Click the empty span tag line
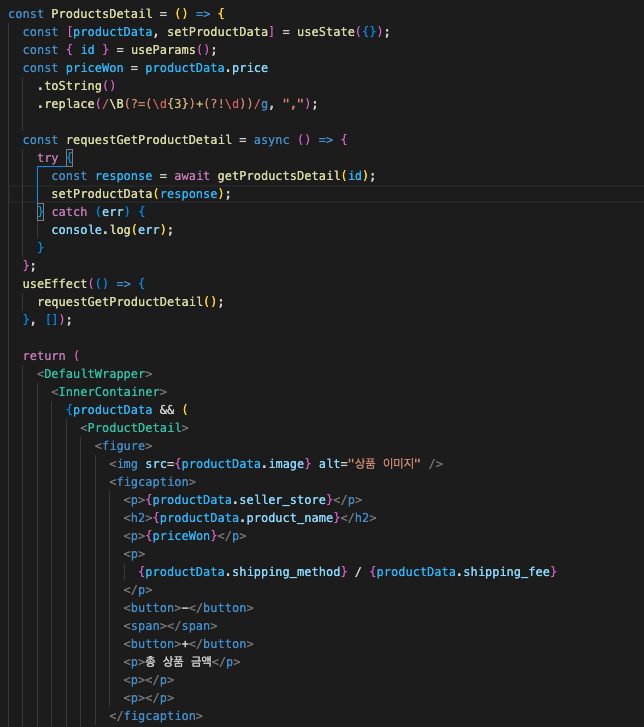 click(170, 626)
